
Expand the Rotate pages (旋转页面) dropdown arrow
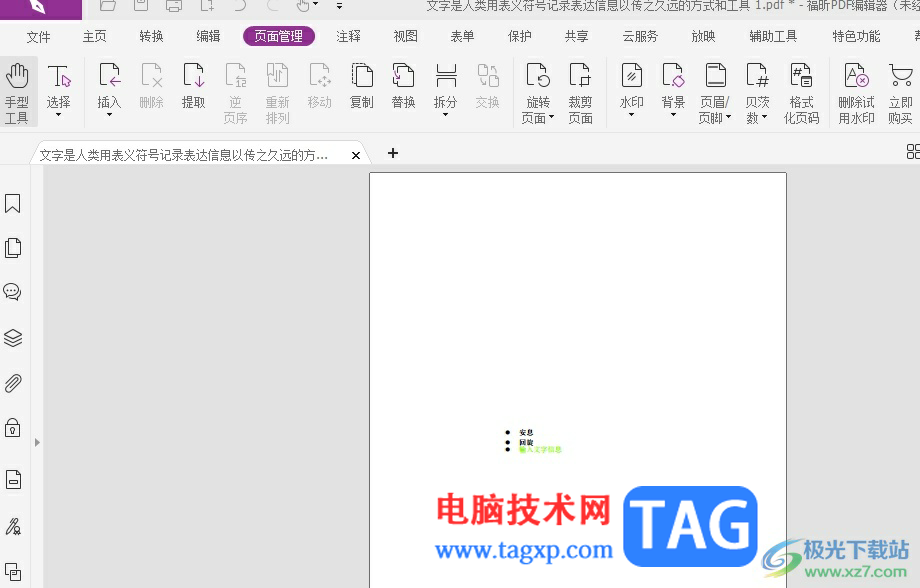(552, 117)
